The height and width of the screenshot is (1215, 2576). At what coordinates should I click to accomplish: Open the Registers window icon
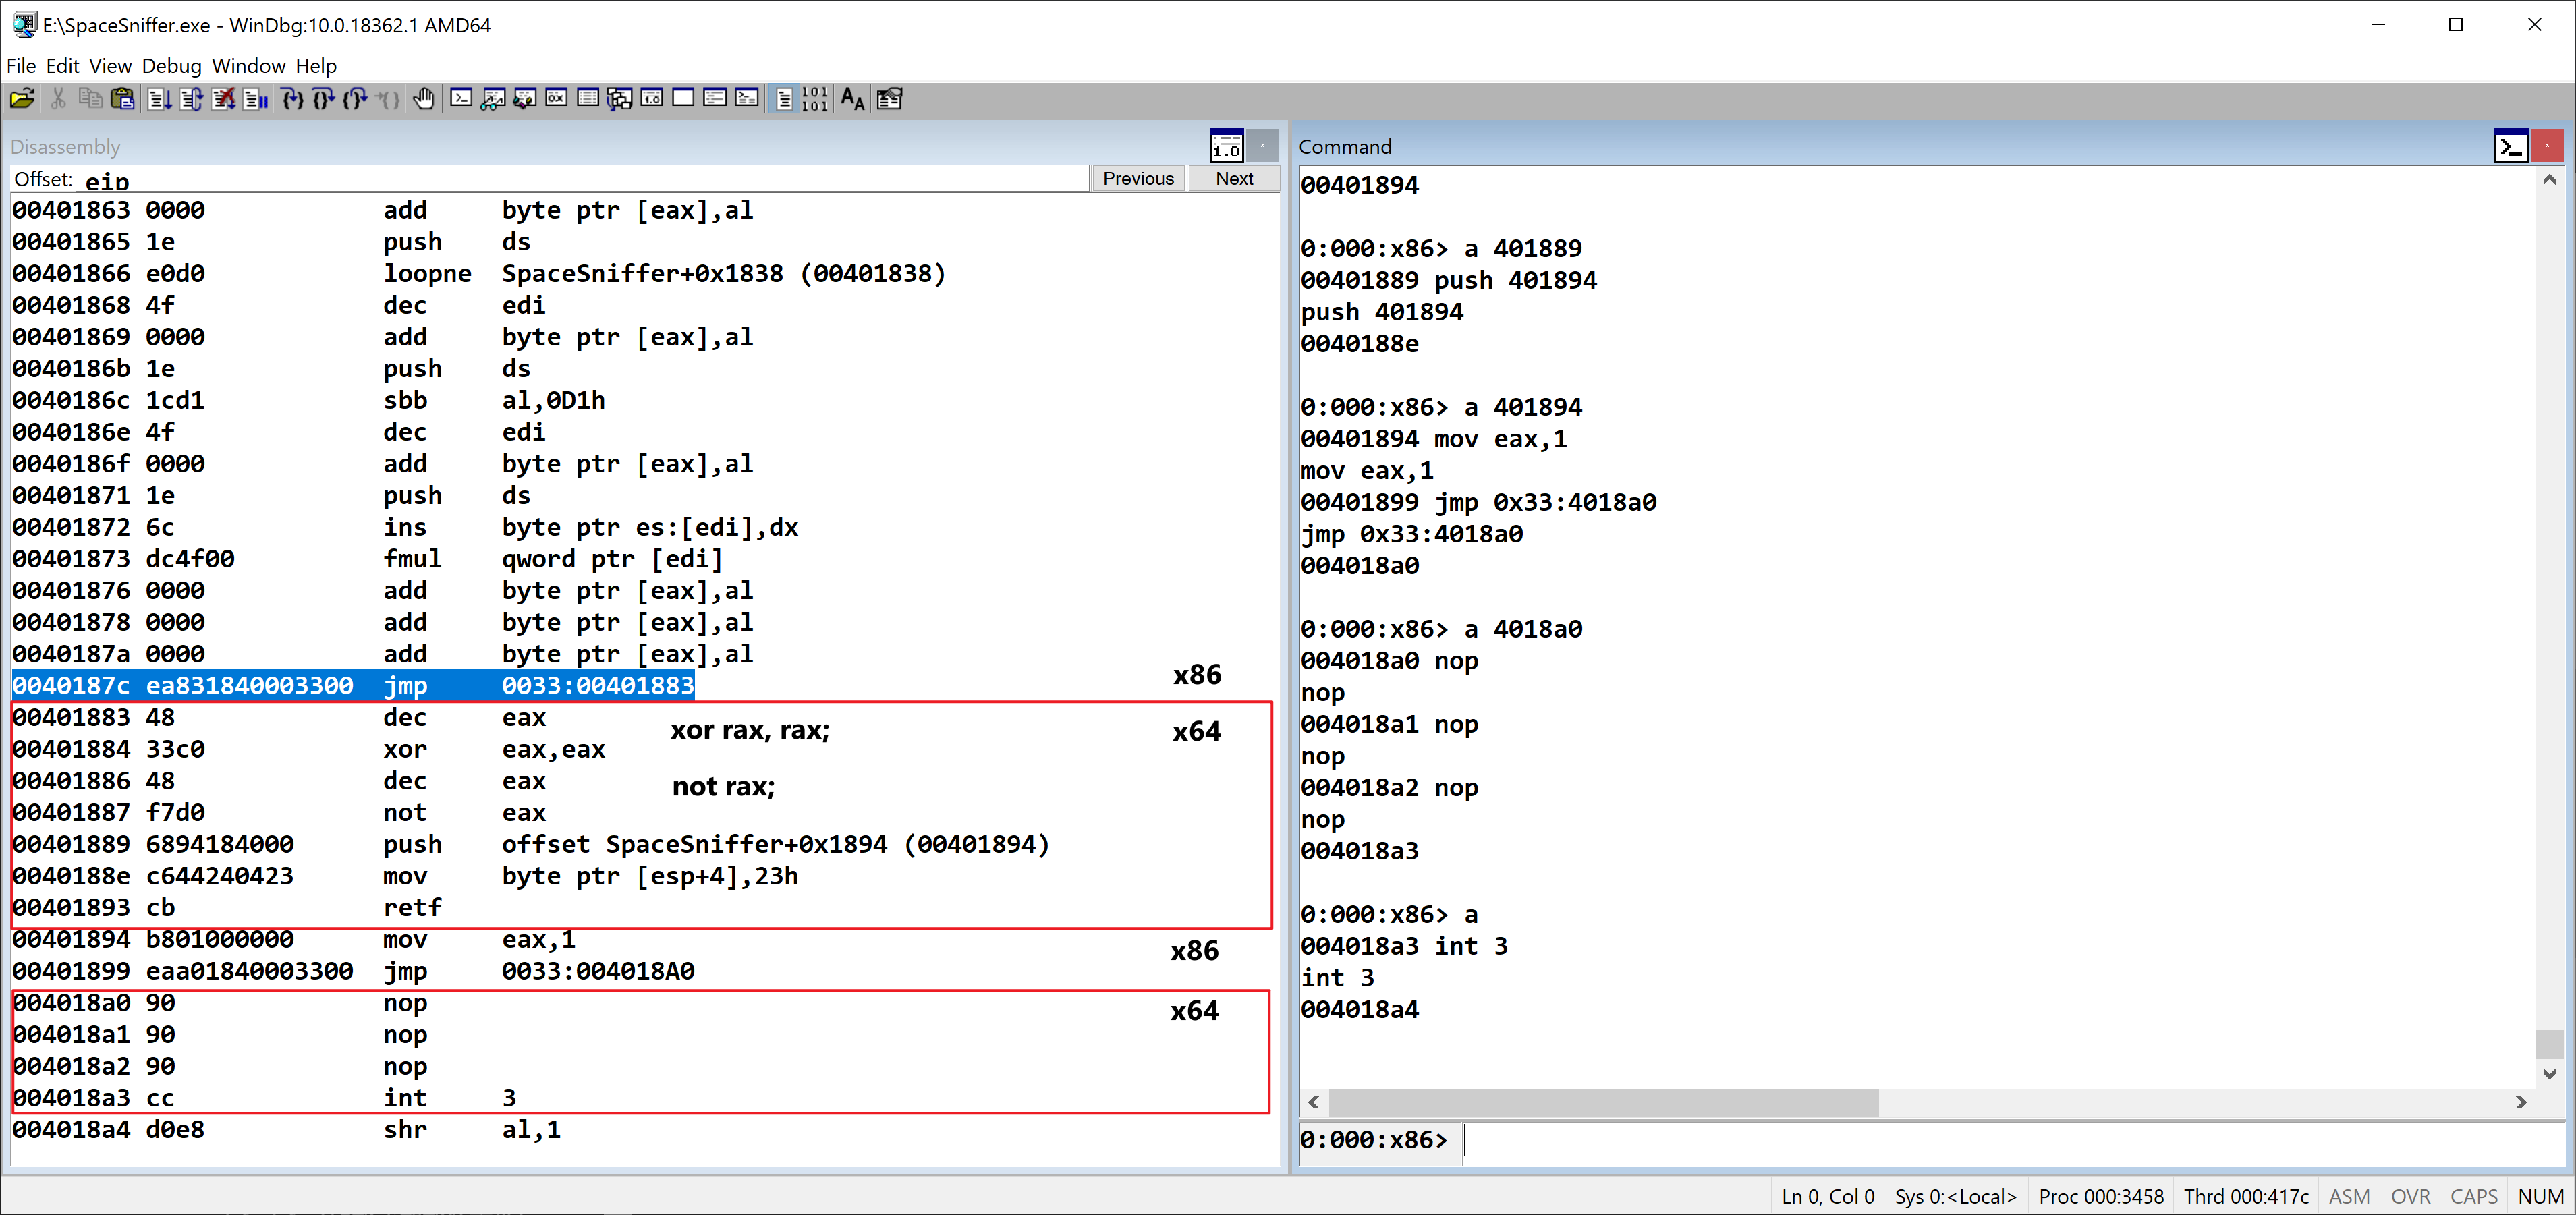tap(557, 98)
